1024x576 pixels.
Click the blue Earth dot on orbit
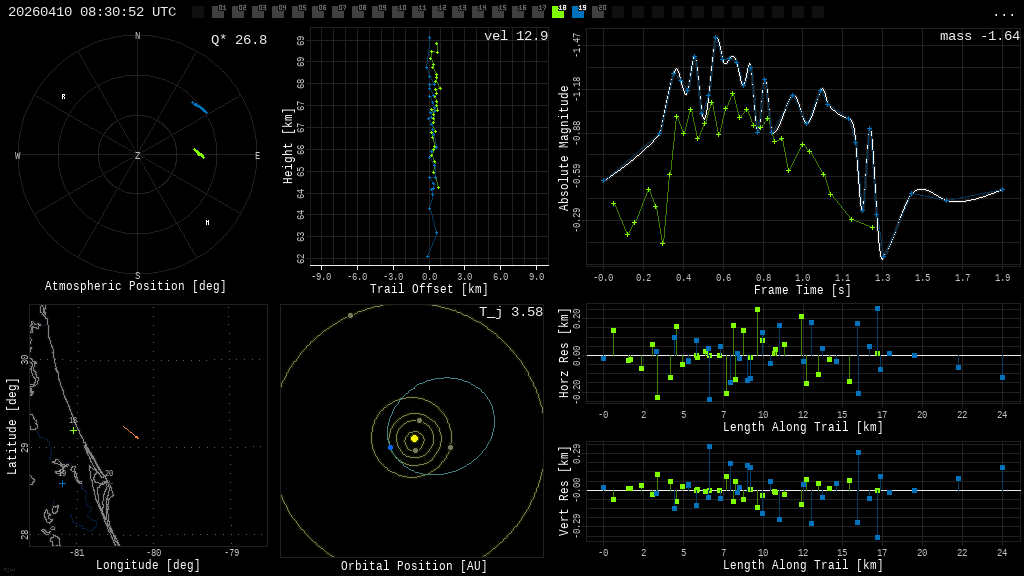[x=390, y=447]
